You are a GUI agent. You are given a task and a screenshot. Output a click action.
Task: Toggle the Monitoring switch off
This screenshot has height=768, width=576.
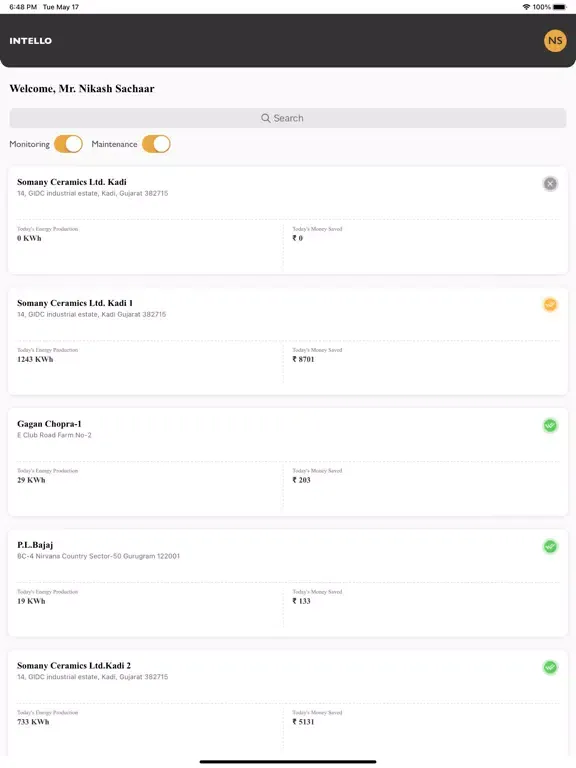[x=68, y=144]
